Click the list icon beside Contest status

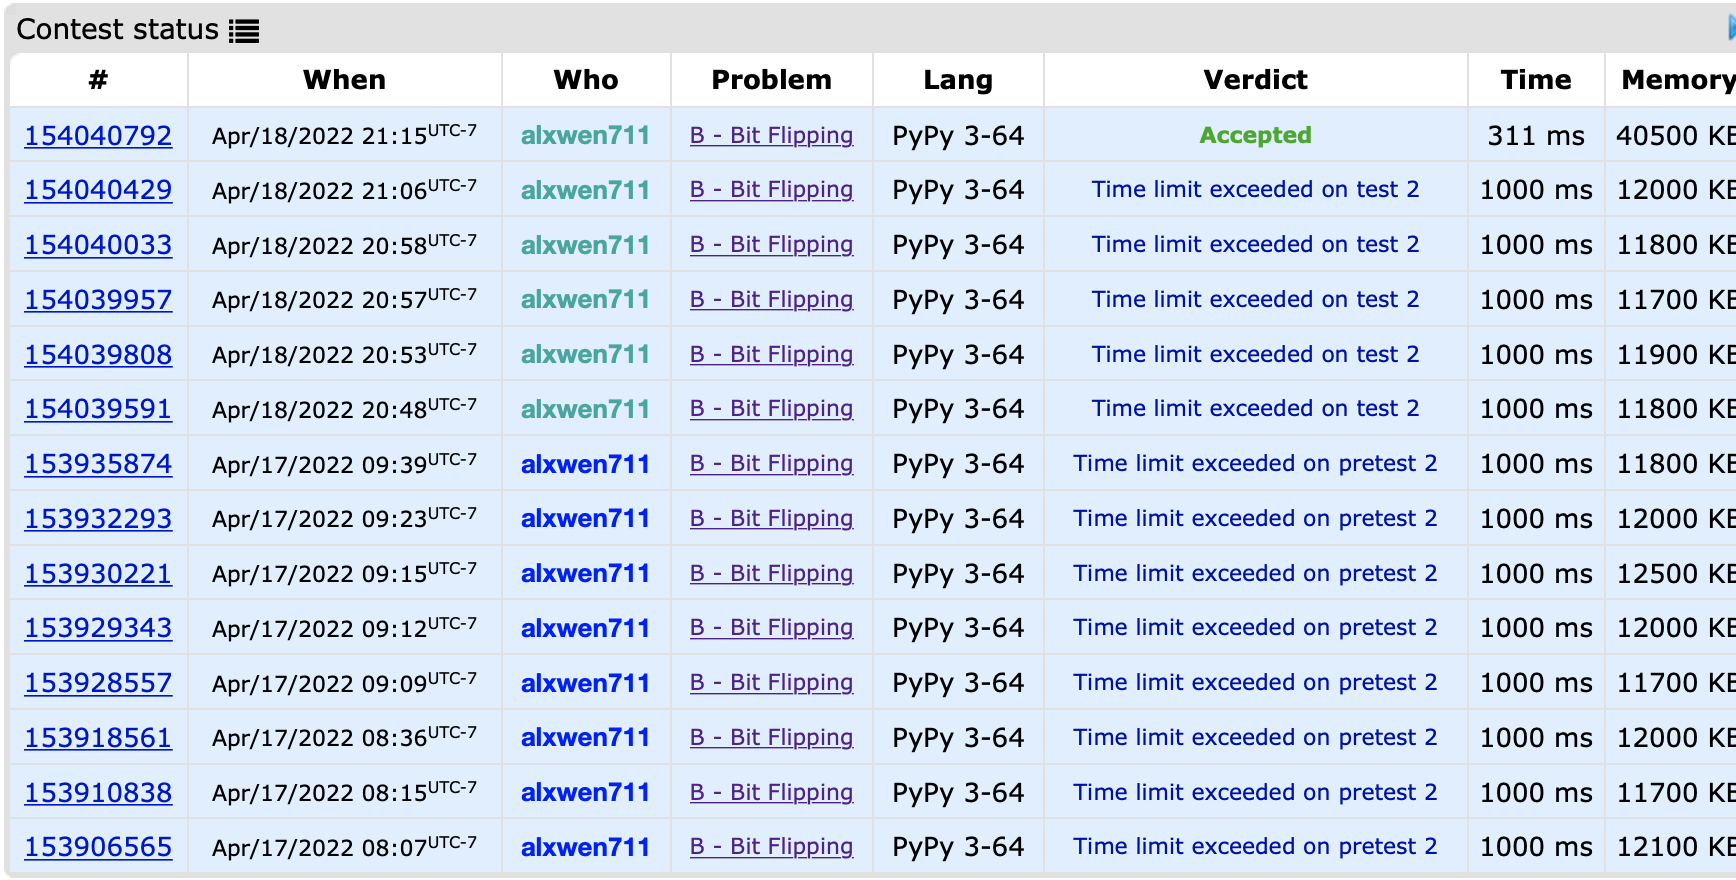click(x=243, y=31)
